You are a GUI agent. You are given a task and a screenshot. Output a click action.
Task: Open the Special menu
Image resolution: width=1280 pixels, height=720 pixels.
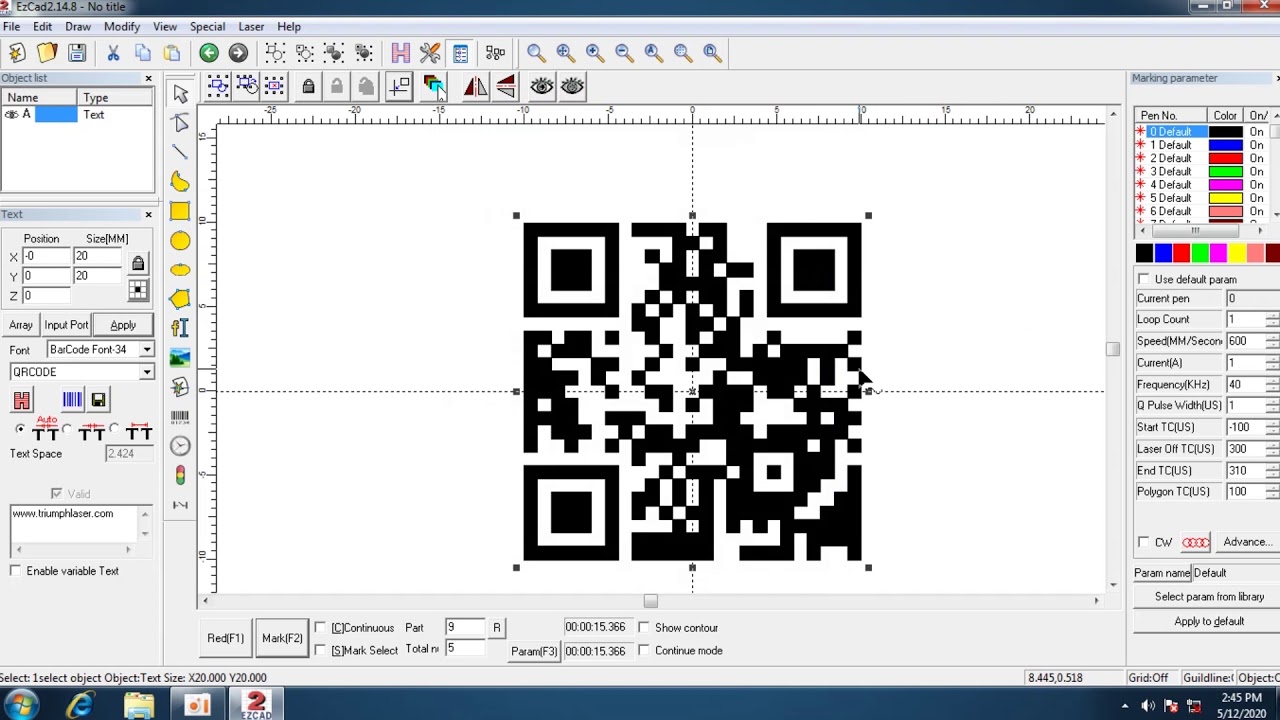tap(207, 27)
